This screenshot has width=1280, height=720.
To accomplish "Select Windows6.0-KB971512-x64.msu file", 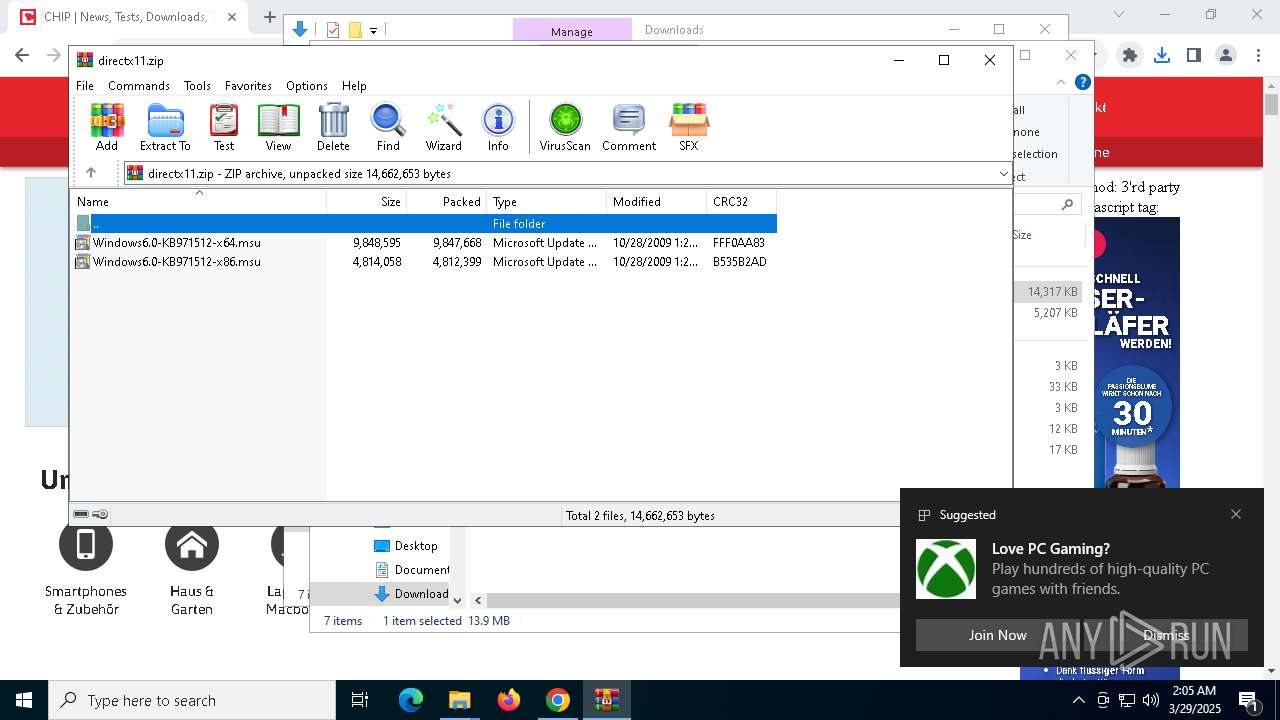I will coord(424,243).
